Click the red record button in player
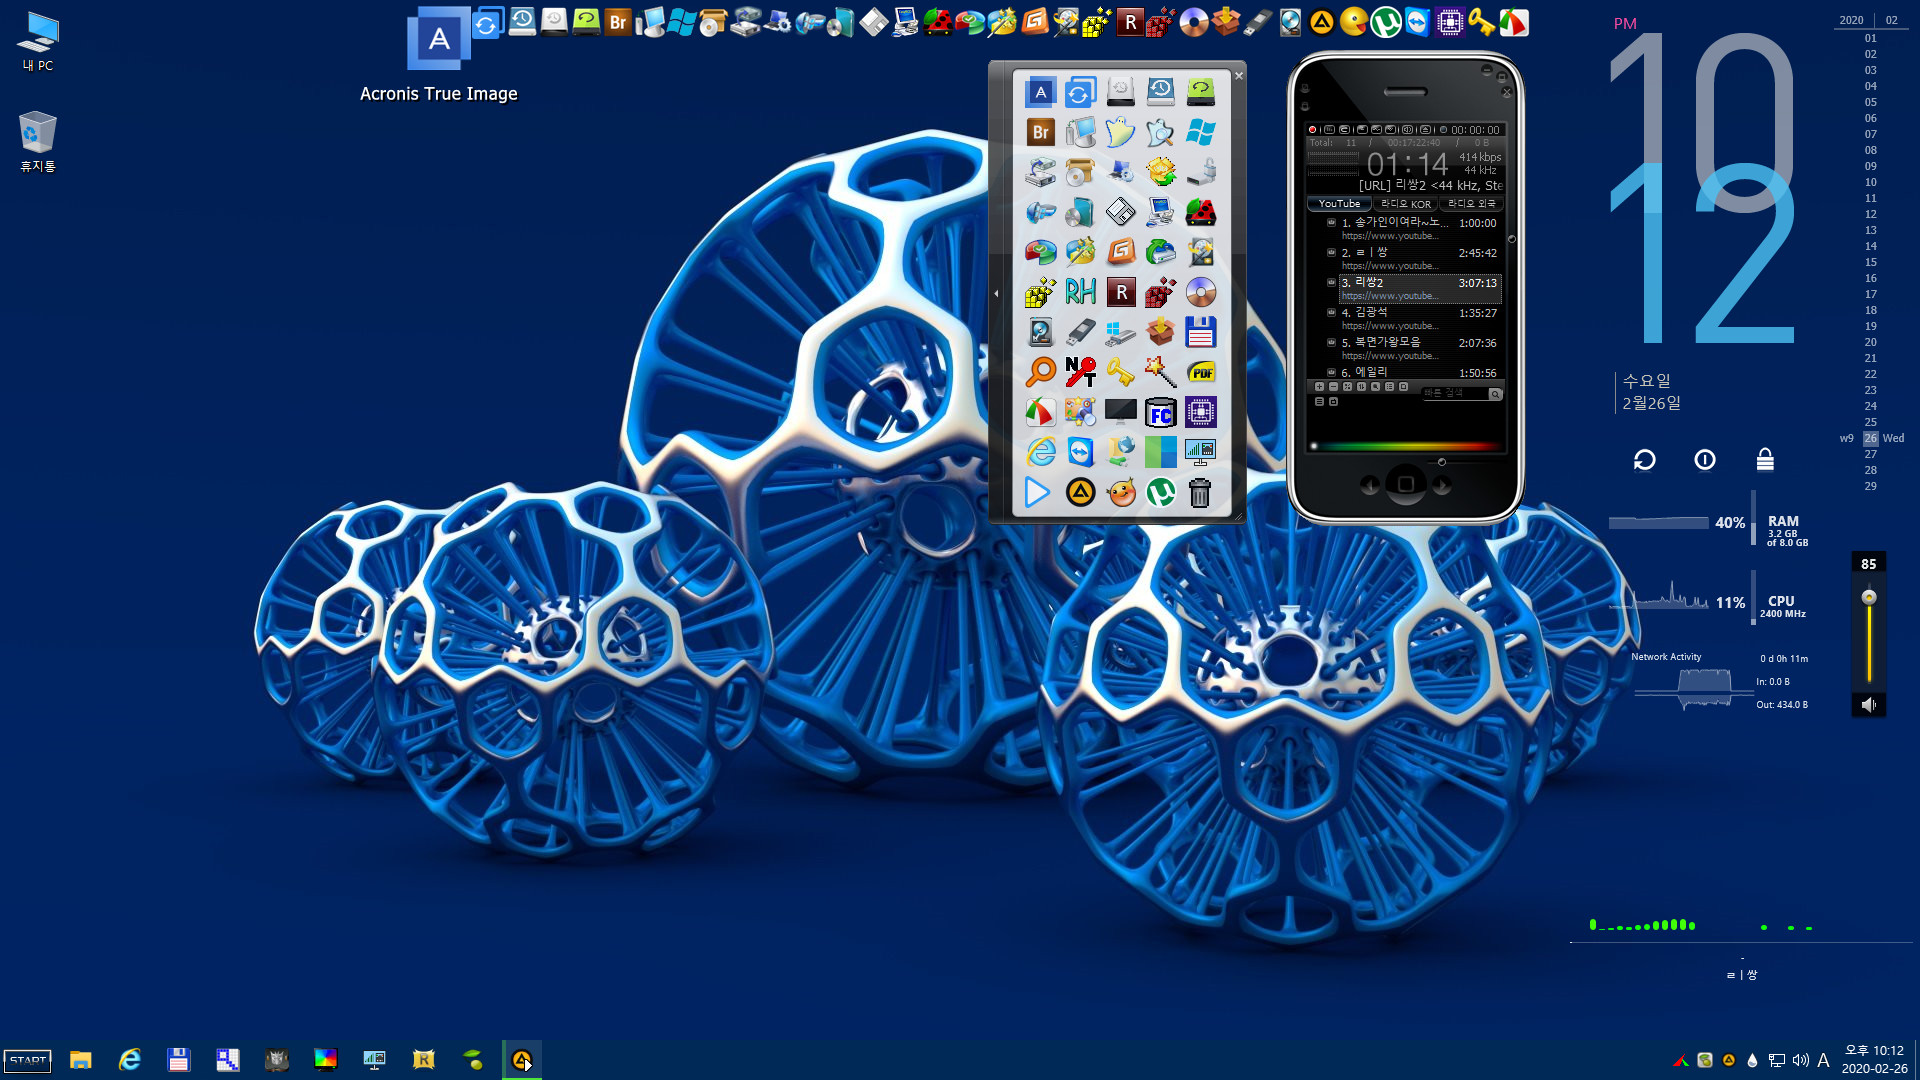 tap(1312, 130)
